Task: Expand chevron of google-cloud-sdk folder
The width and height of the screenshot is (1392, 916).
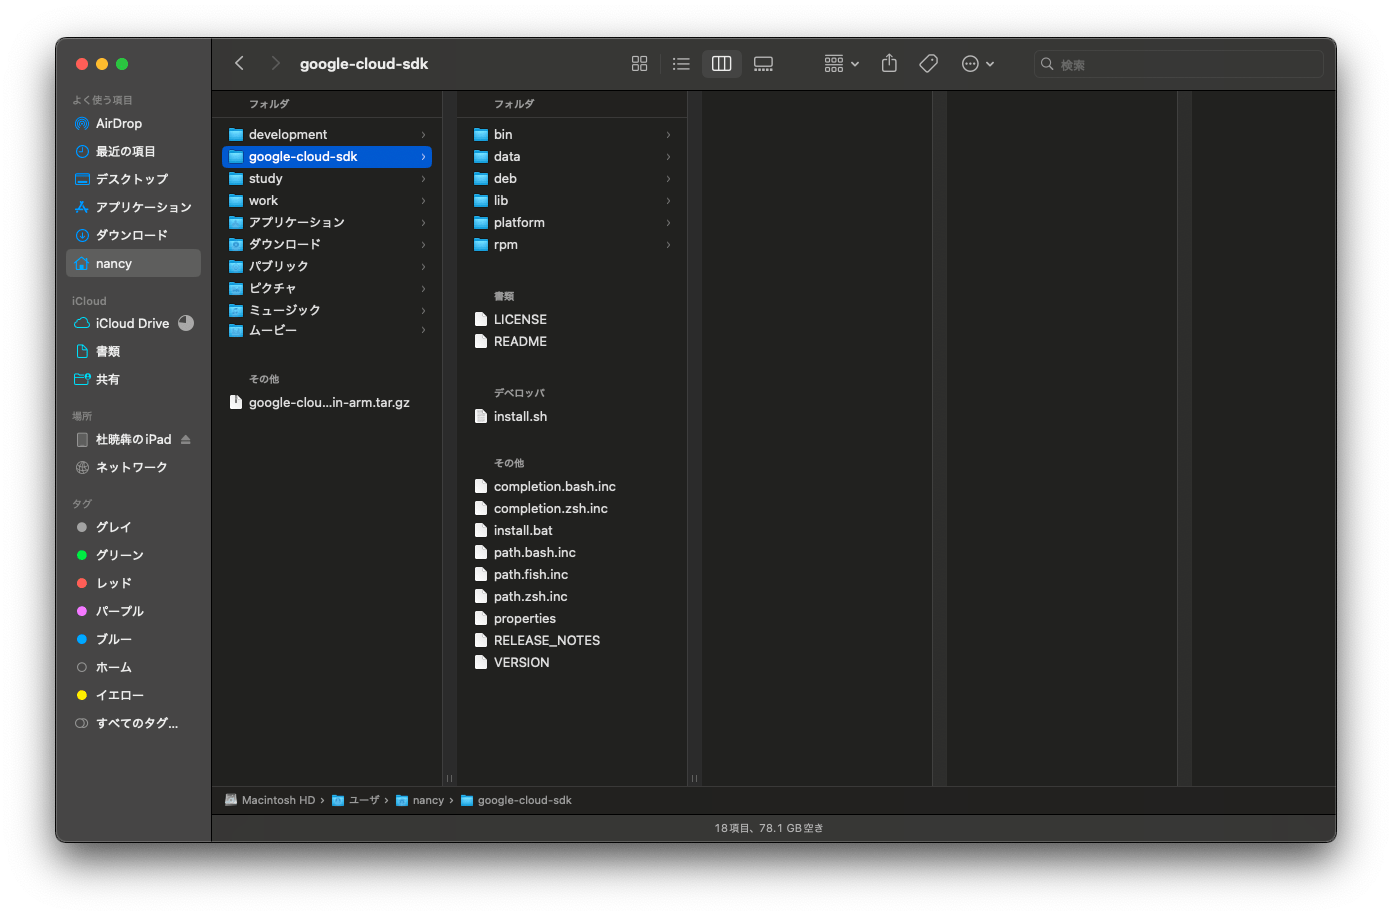Action: click(x=423, y=157)
